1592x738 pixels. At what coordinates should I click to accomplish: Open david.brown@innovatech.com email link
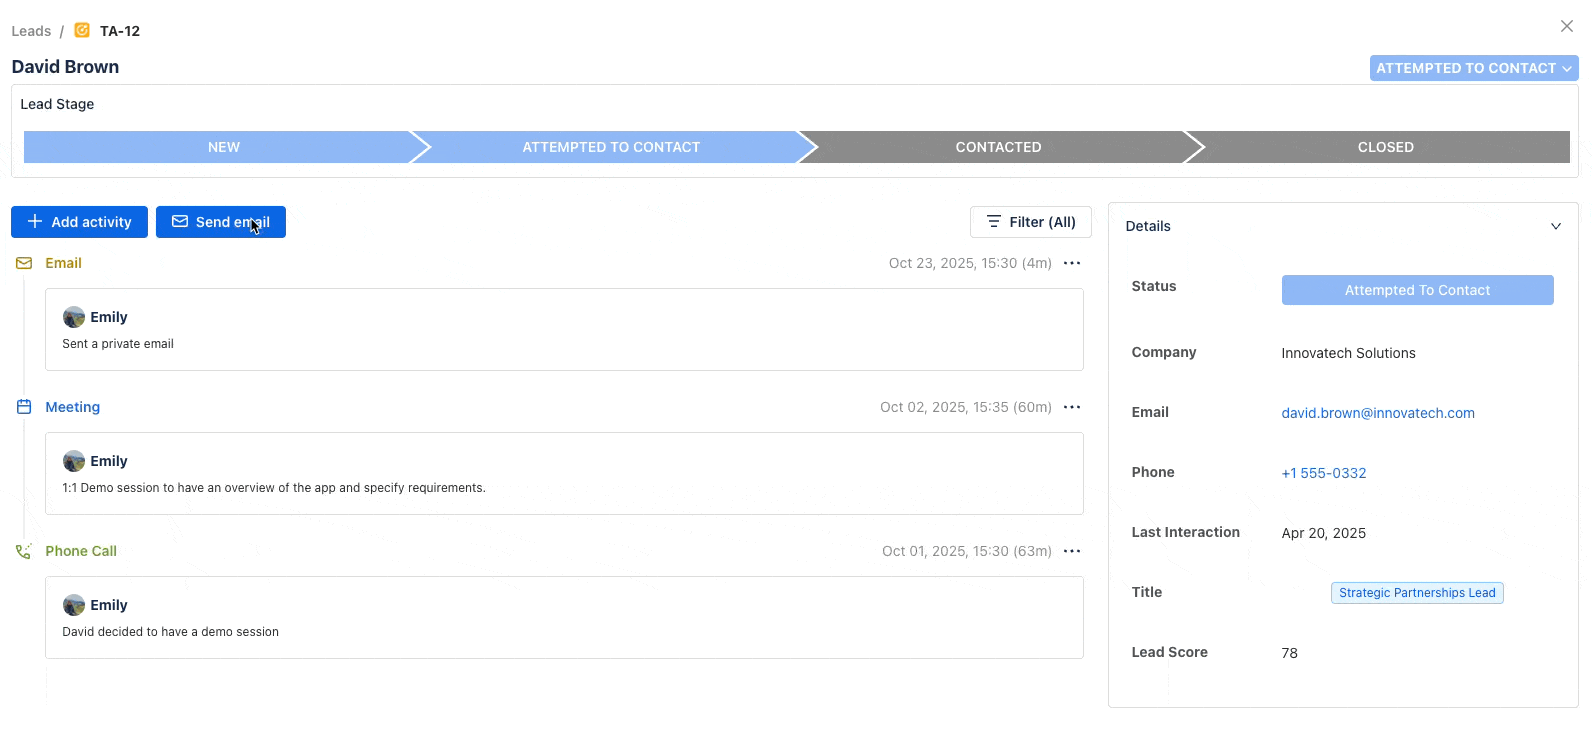point(1377,413)
